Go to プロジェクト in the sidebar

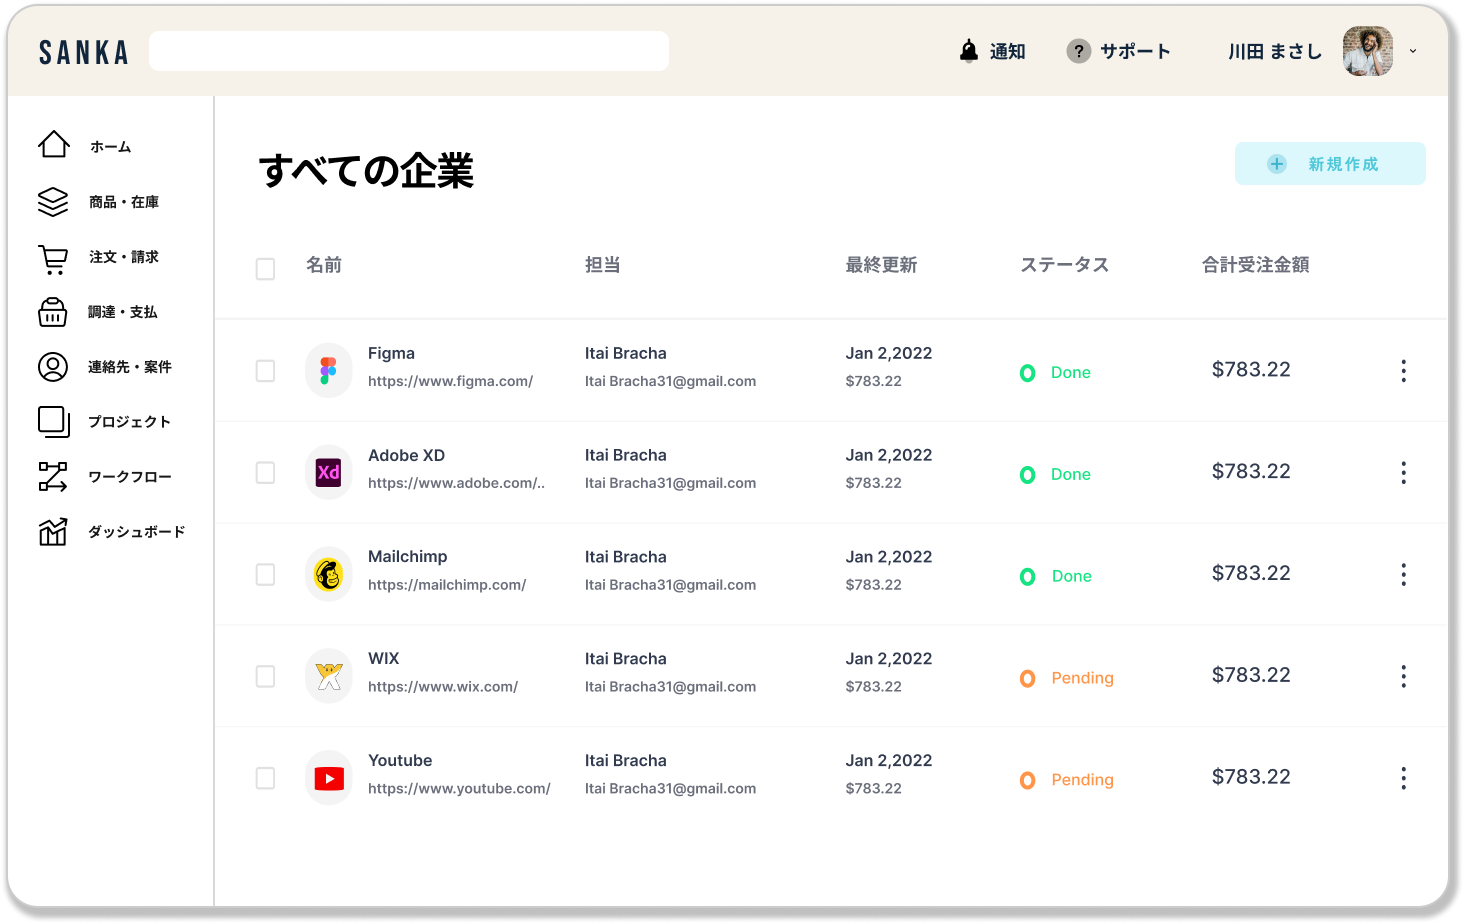[129, 422]
